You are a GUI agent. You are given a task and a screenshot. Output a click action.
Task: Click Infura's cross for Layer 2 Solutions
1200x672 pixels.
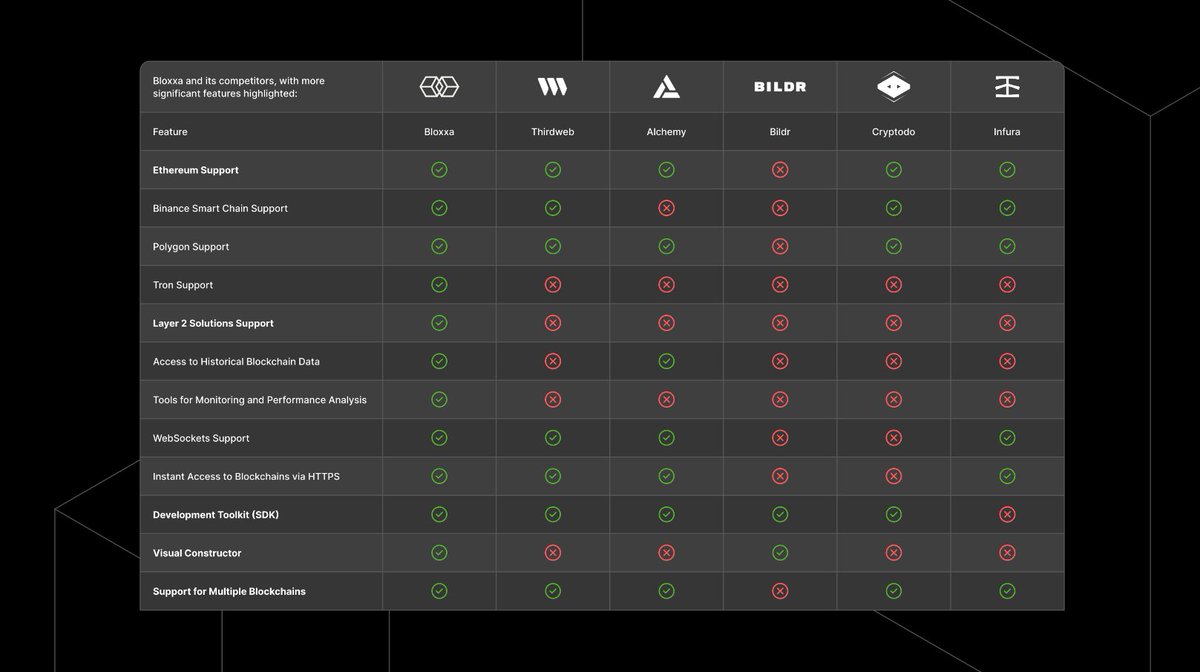[1007, 323]
